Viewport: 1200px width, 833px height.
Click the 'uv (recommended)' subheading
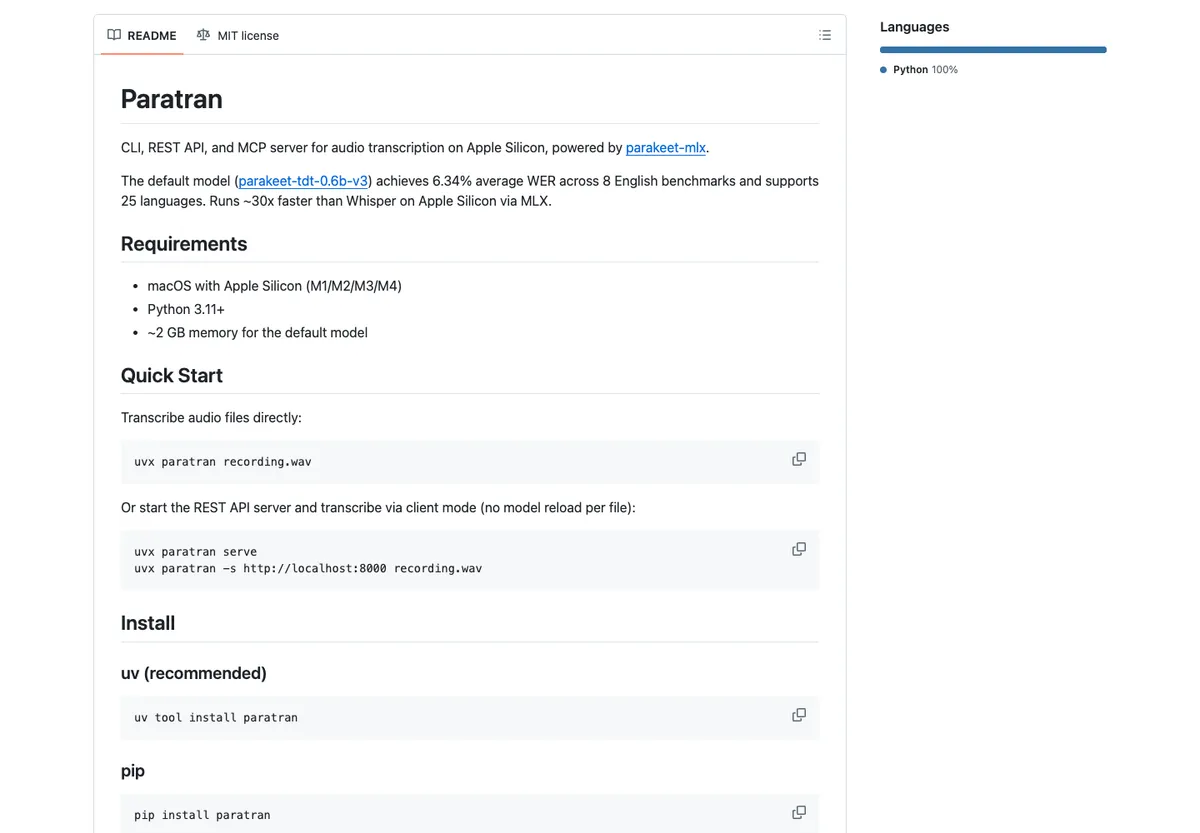194,673
